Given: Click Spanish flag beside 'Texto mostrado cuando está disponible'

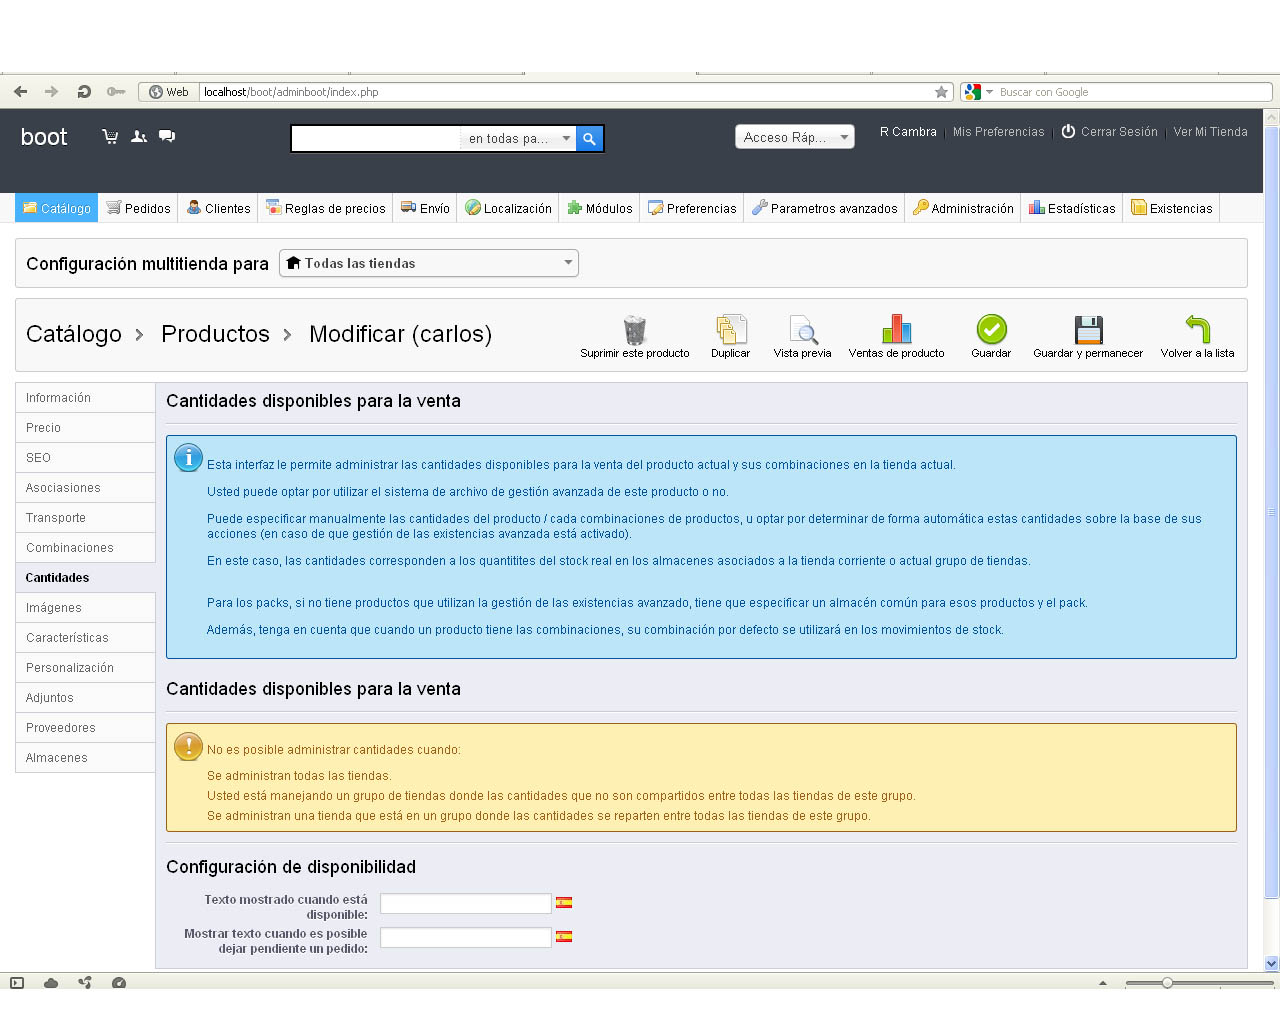Looking at the screenshot, I should [x=564, y=902].
